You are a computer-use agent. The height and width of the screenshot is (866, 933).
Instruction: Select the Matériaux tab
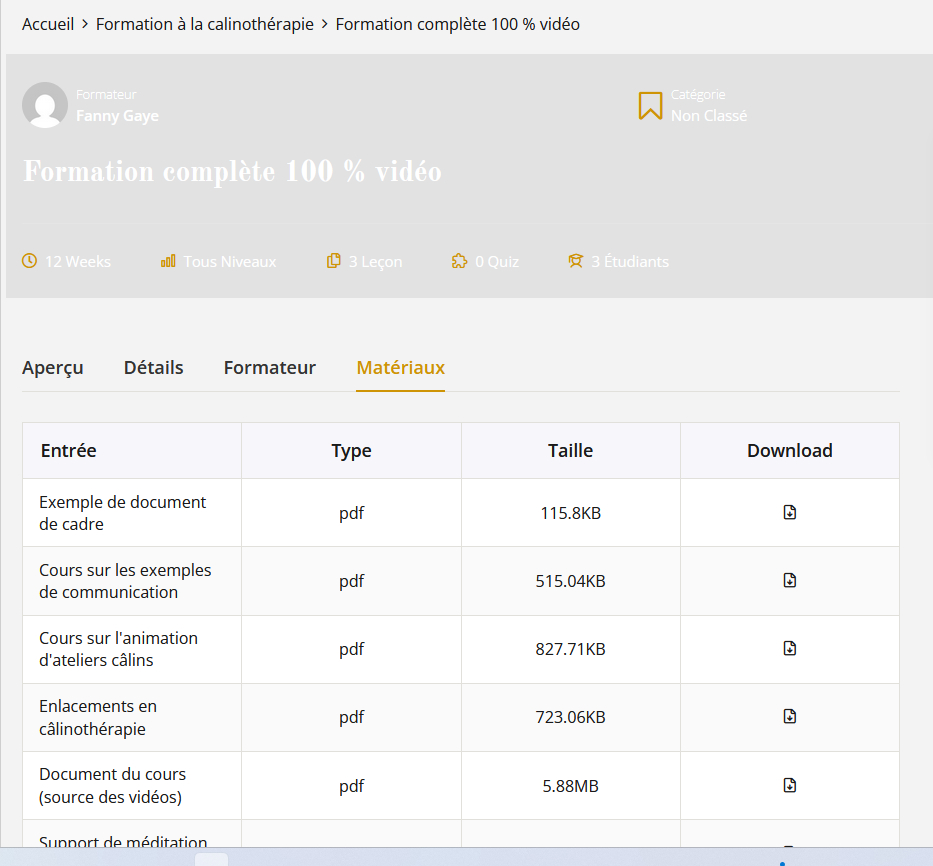pyautogui.click(x=400, y=368)
